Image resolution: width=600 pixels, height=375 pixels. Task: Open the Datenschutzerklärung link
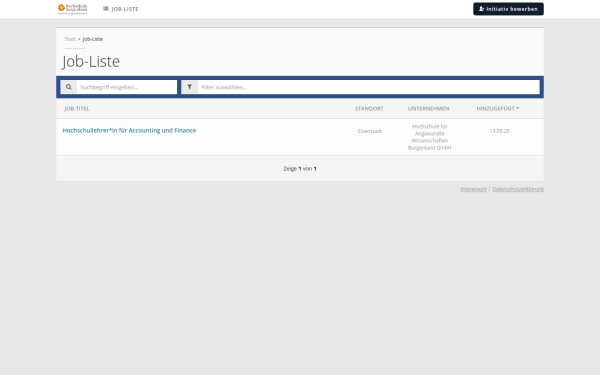[518, 189]
